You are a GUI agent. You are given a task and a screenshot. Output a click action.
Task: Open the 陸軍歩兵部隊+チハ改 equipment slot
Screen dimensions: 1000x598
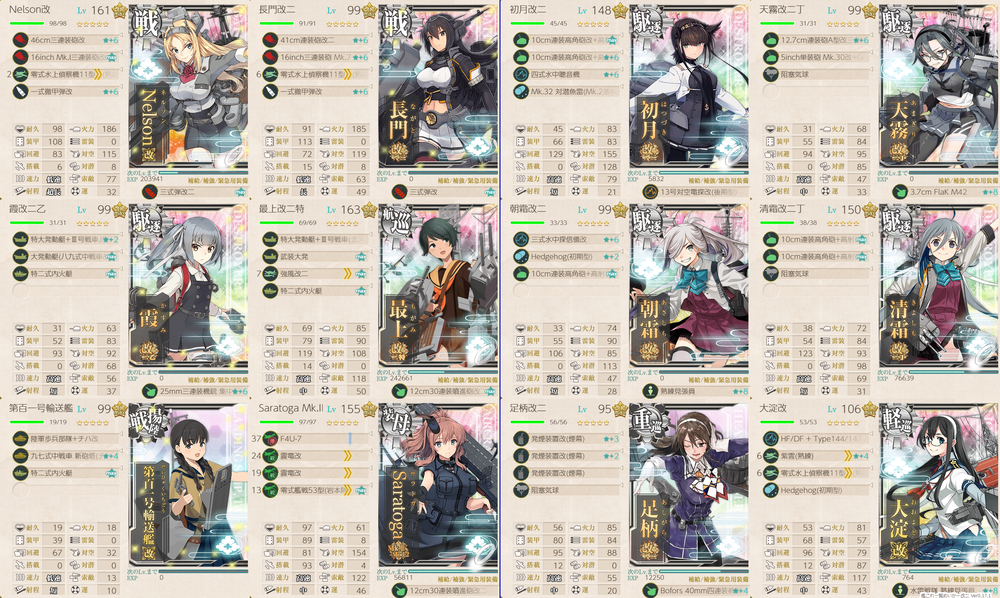[x=66, y=439]
